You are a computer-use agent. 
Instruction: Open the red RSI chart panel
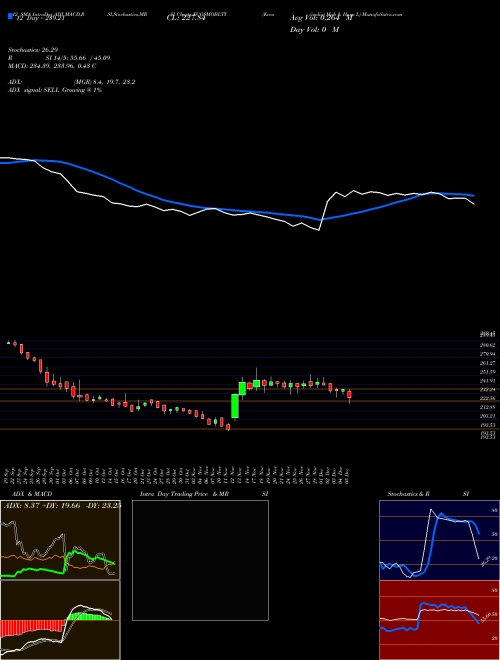click(x=439, y=620)
